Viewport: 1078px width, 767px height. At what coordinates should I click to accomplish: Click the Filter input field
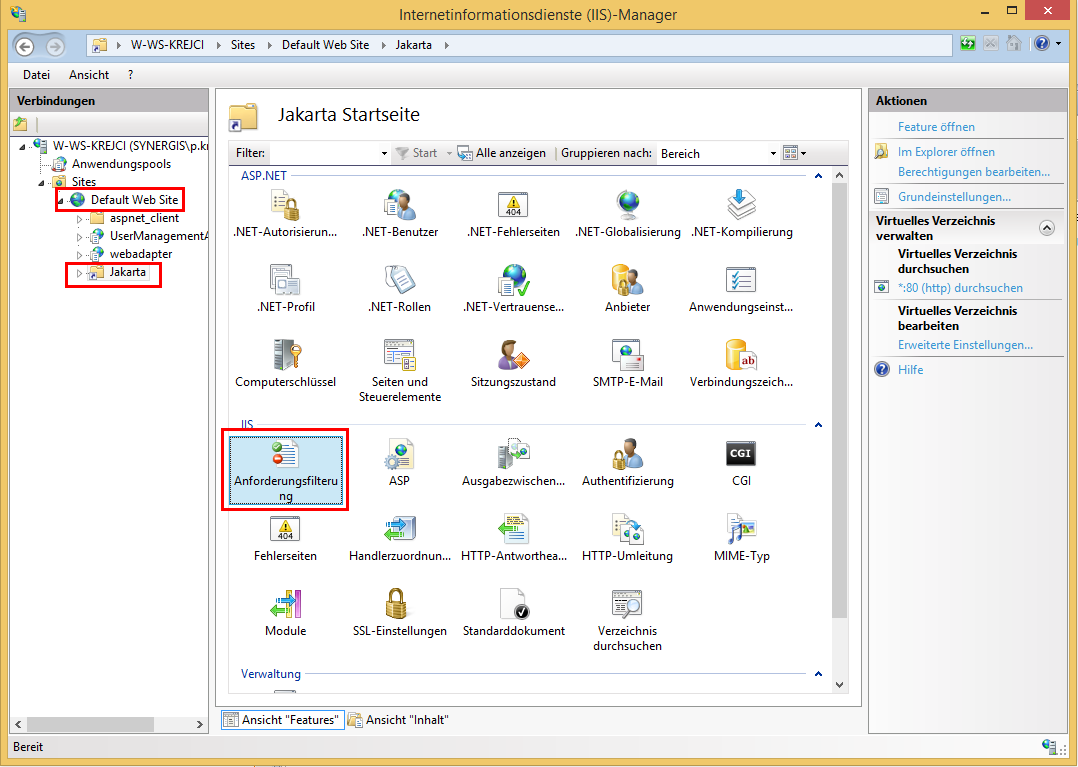(324, 154)
